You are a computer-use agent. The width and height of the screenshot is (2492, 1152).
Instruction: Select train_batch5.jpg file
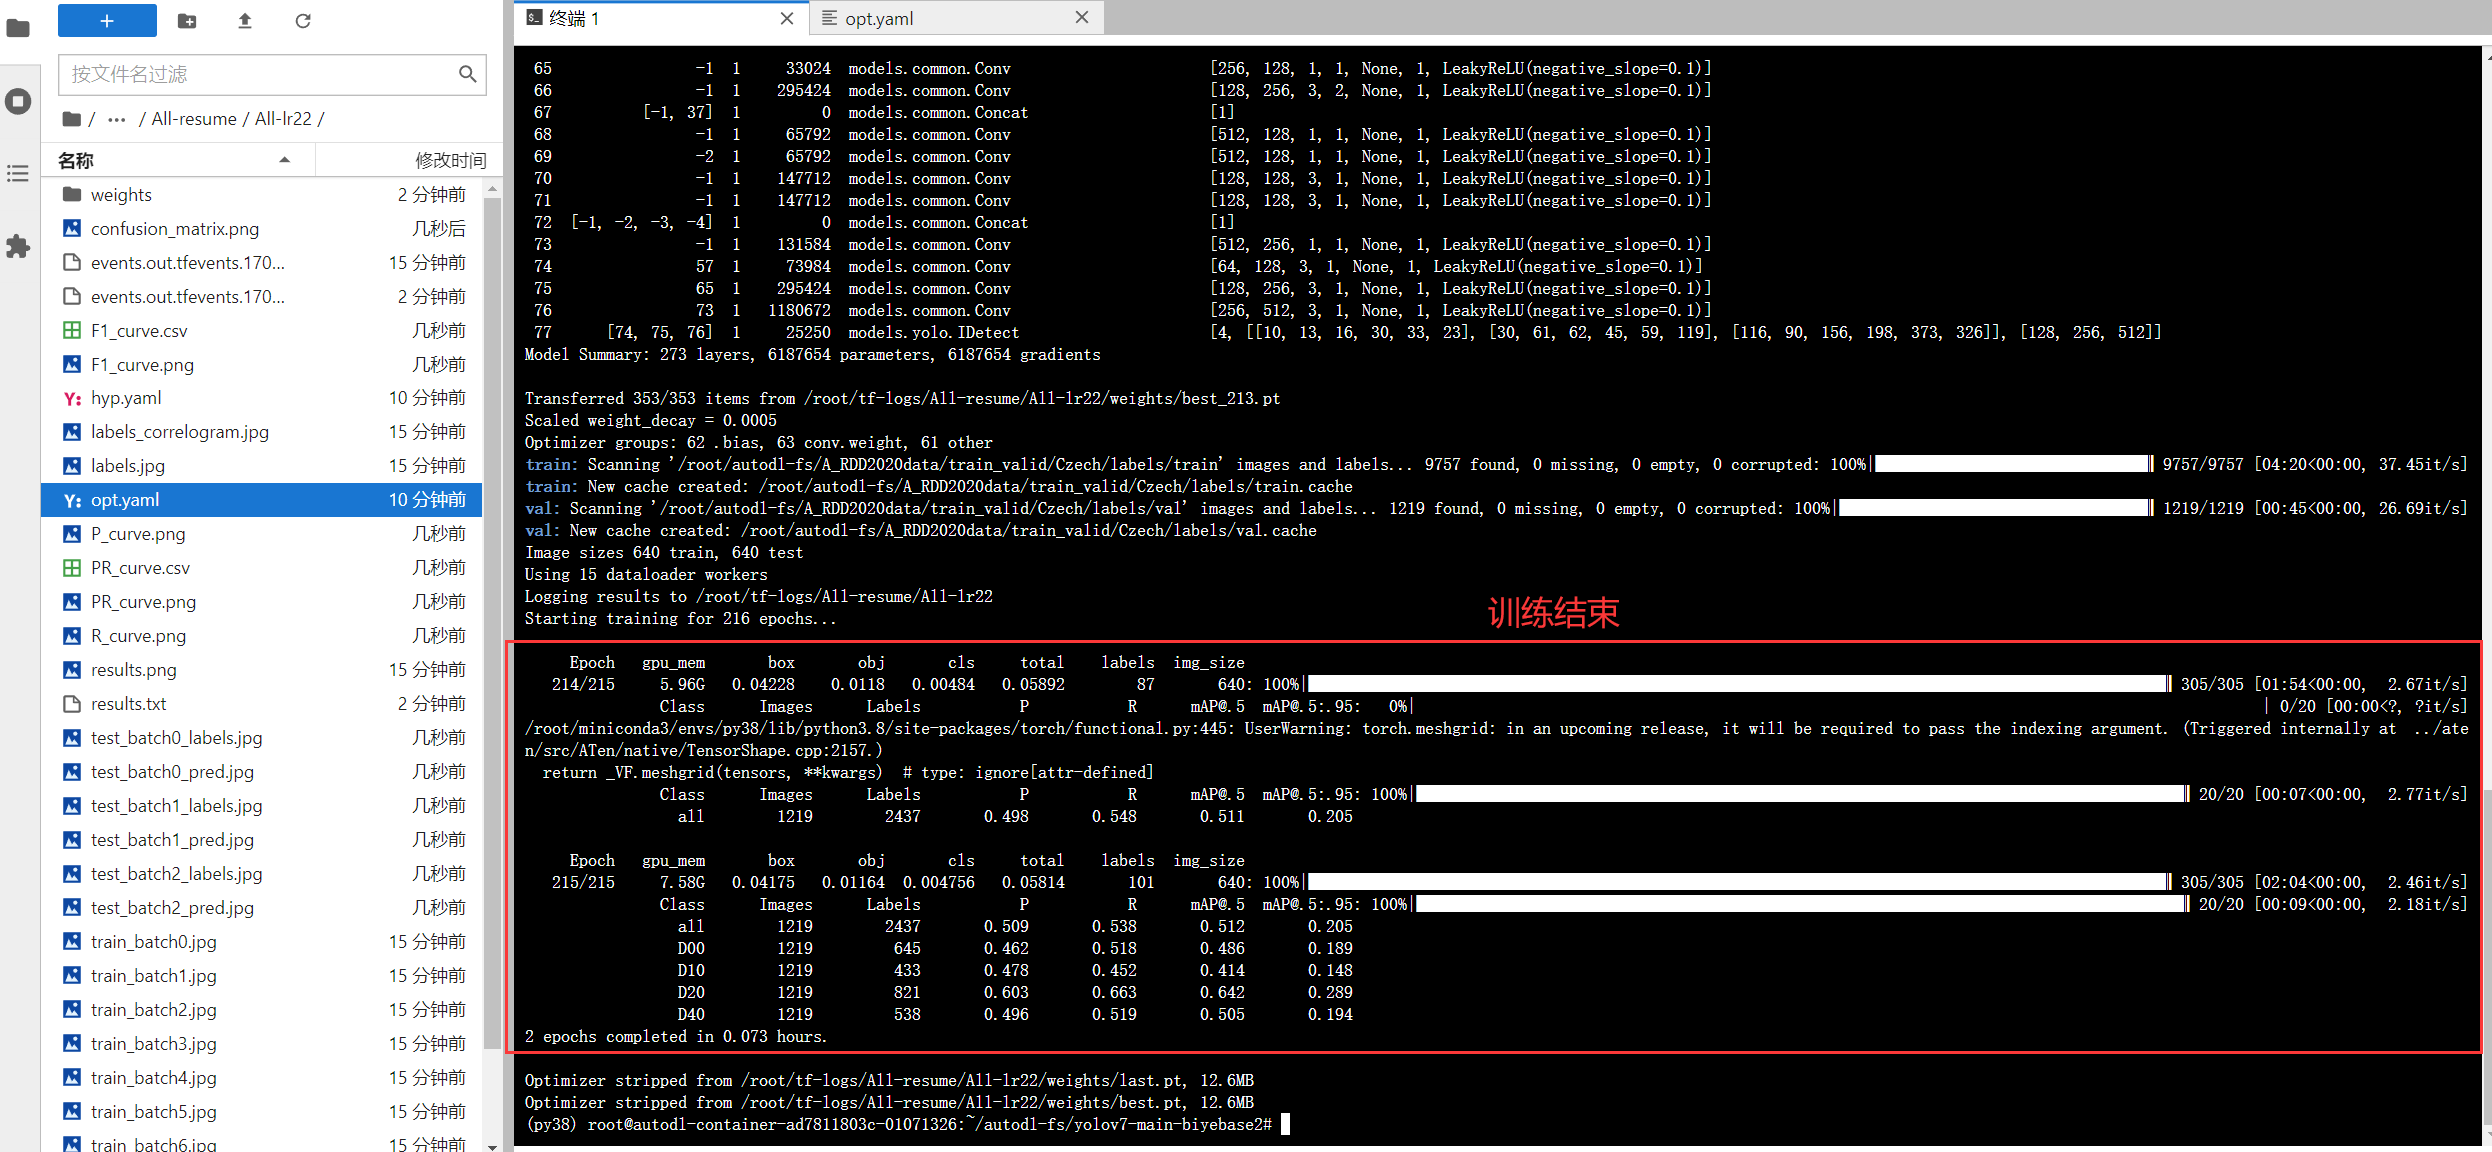[x=262, y=1112]
